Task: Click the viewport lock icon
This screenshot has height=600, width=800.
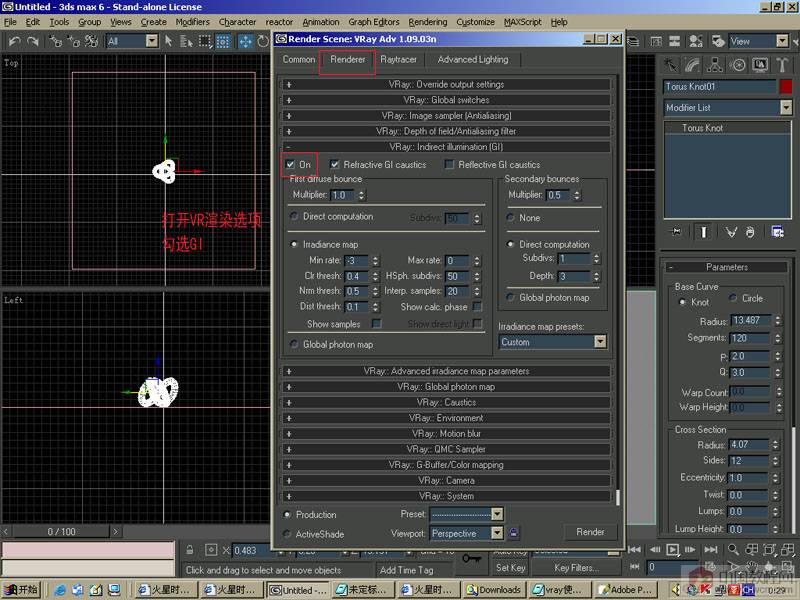Action: point(513,533)
